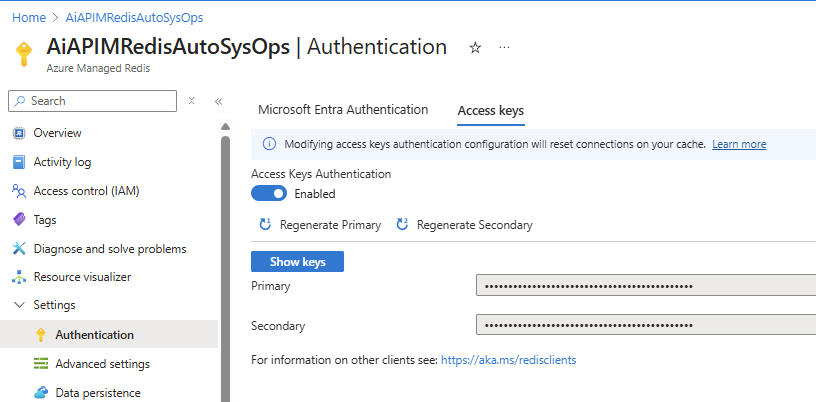Click the sidebar vertical scrollbar
This screenshot has height=402, width=816.
pyautogui.click(x=225, y=268)
